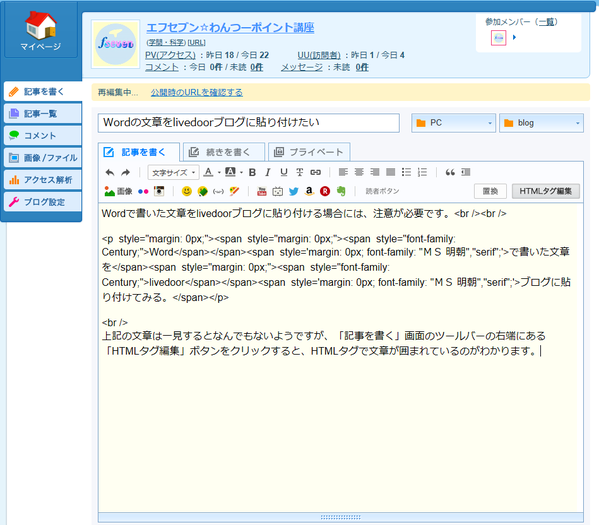Insert a bulleted list
This screenshot has height=525, width=599.
[x=406, y=172]
